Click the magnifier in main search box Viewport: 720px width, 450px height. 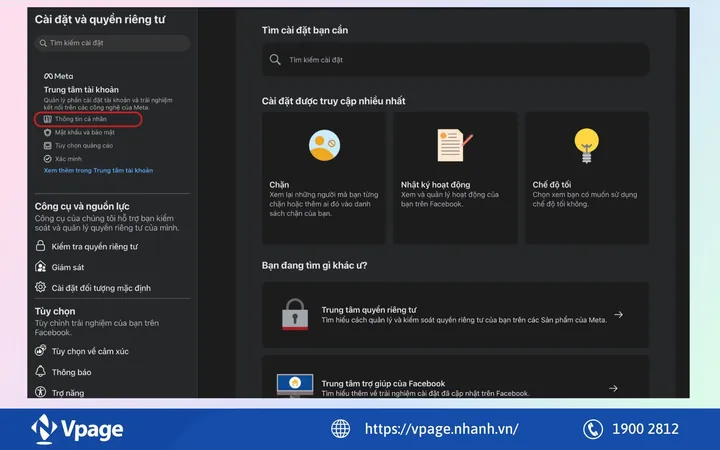(275, 60)
